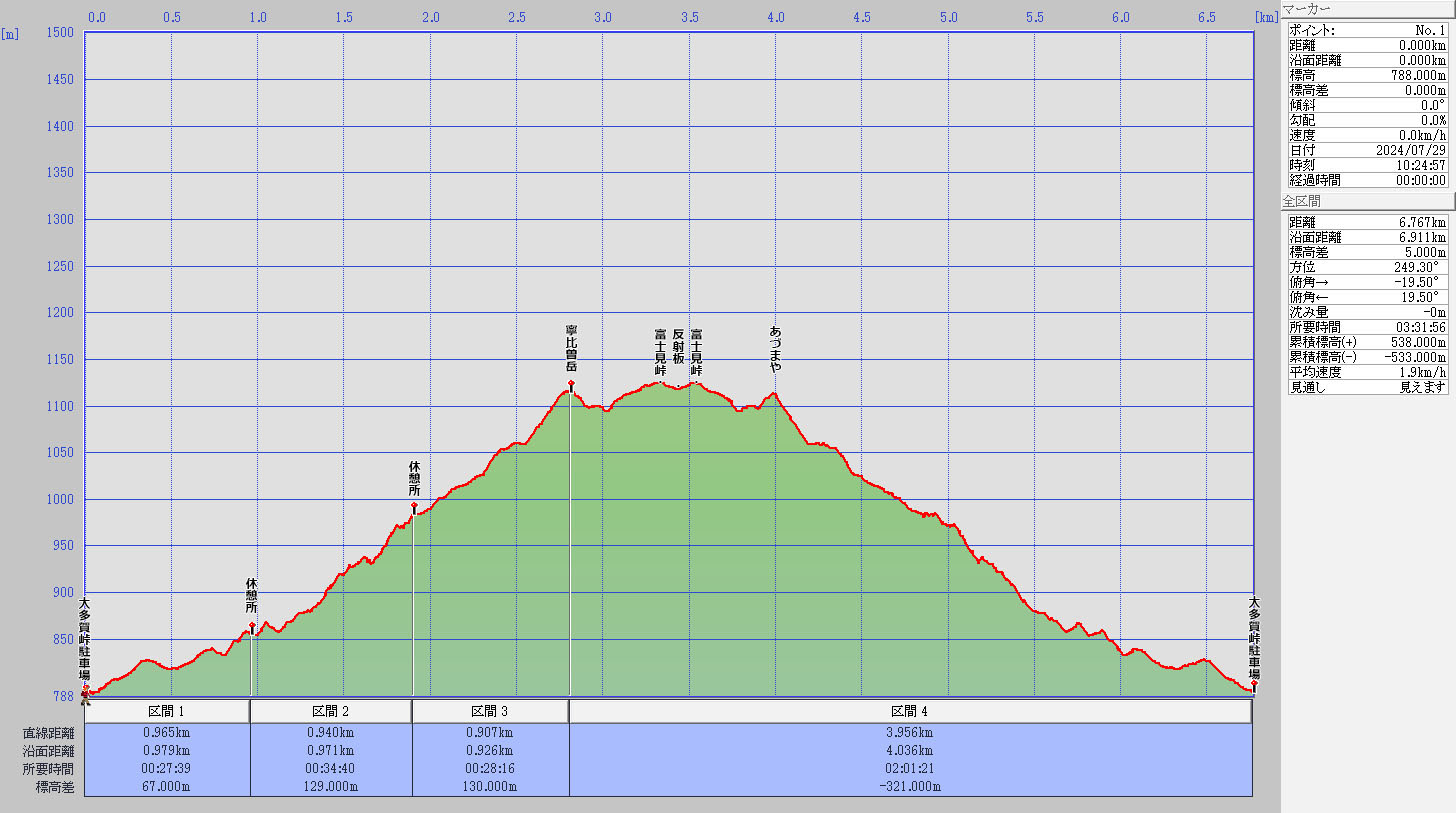The image size is (1456, 813).
Task: Click the 反射板 label on the profile
Action: 678,346
